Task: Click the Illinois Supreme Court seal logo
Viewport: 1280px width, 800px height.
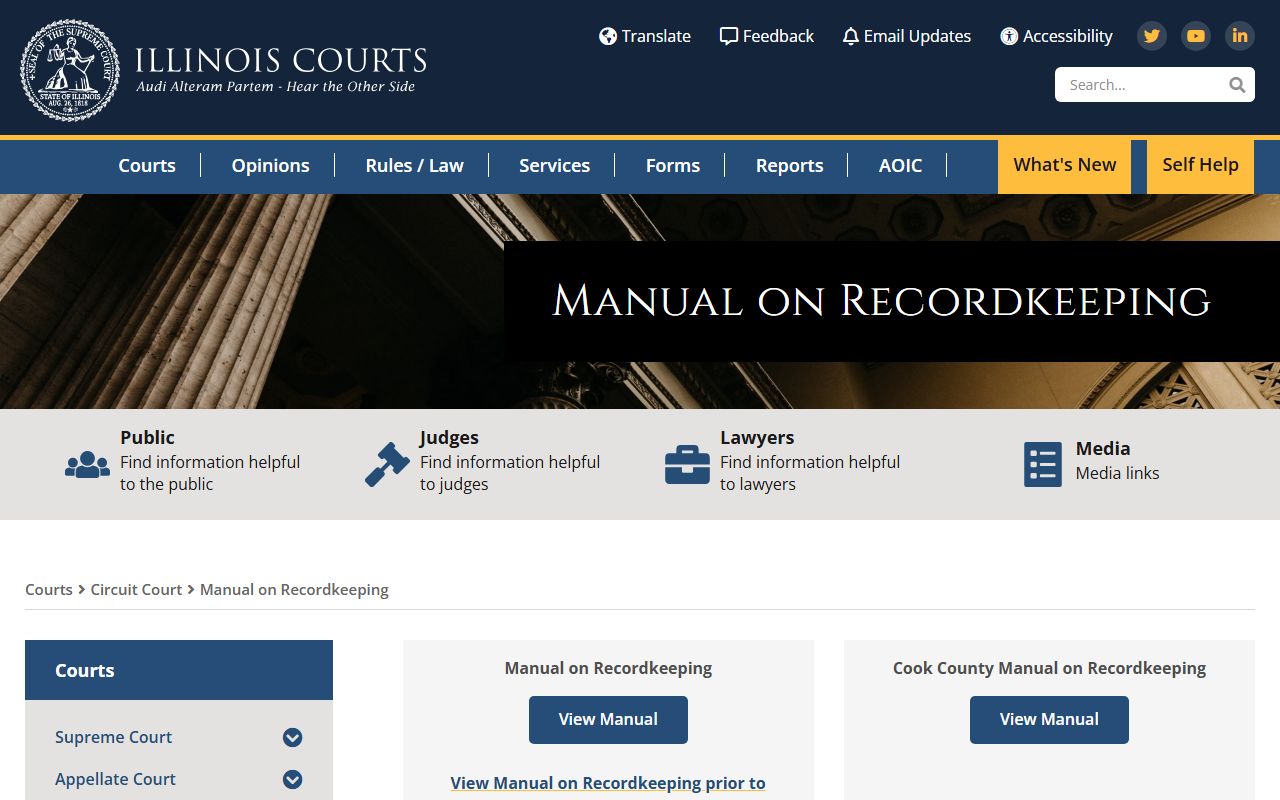Action: pos(70,70)
